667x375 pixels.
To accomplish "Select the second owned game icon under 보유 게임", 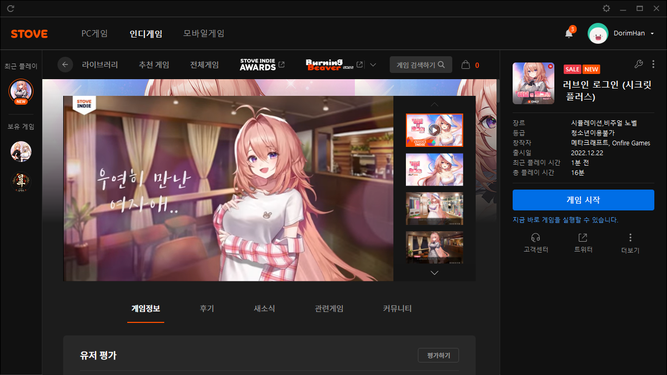I will tap(21, 182).
